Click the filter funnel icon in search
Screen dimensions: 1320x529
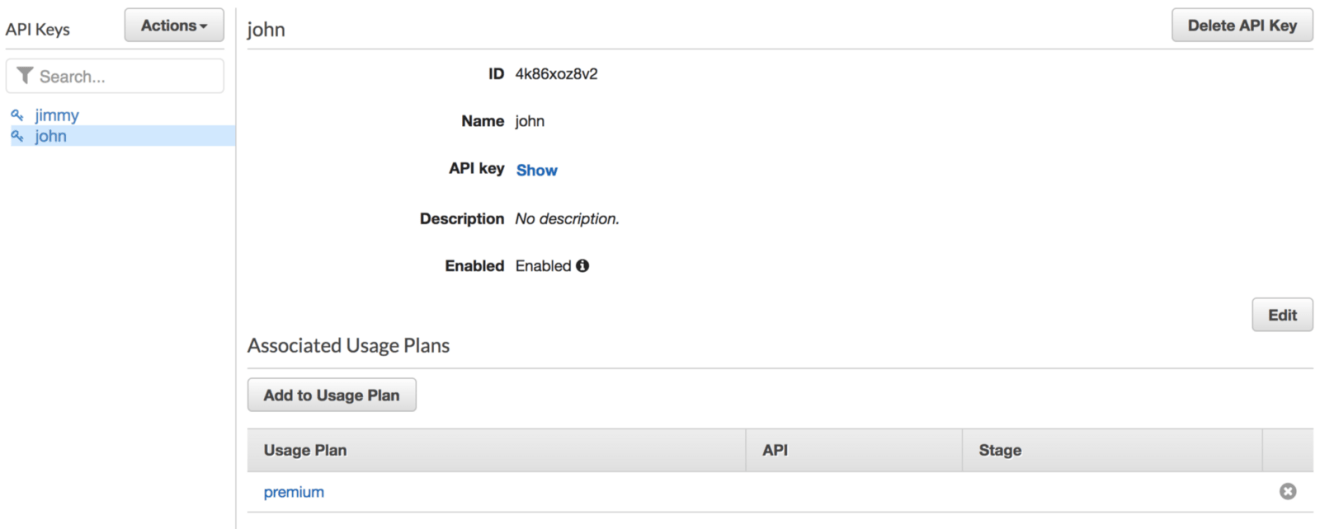25,76
